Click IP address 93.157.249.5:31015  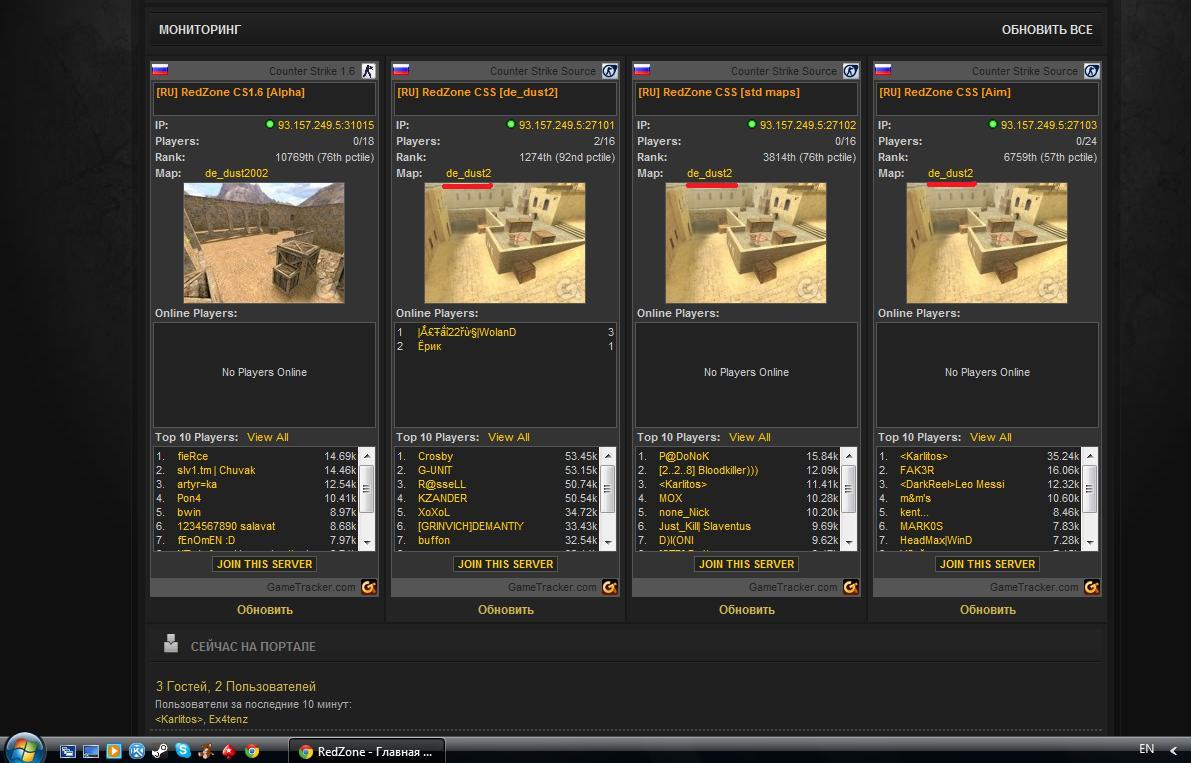pos(326,125)
